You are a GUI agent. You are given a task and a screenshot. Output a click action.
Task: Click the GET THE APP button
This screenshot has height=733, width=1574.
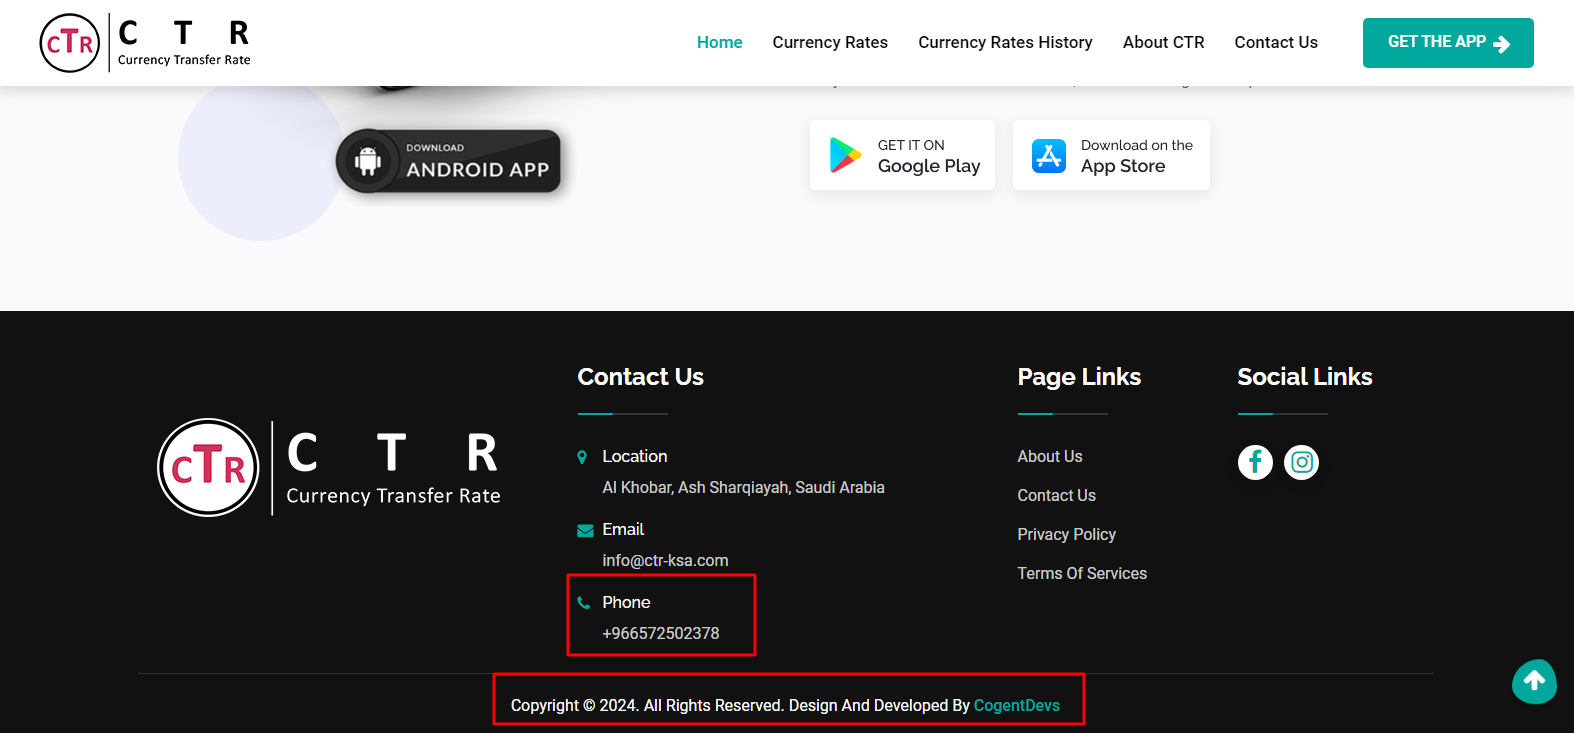click(1447, 43)
